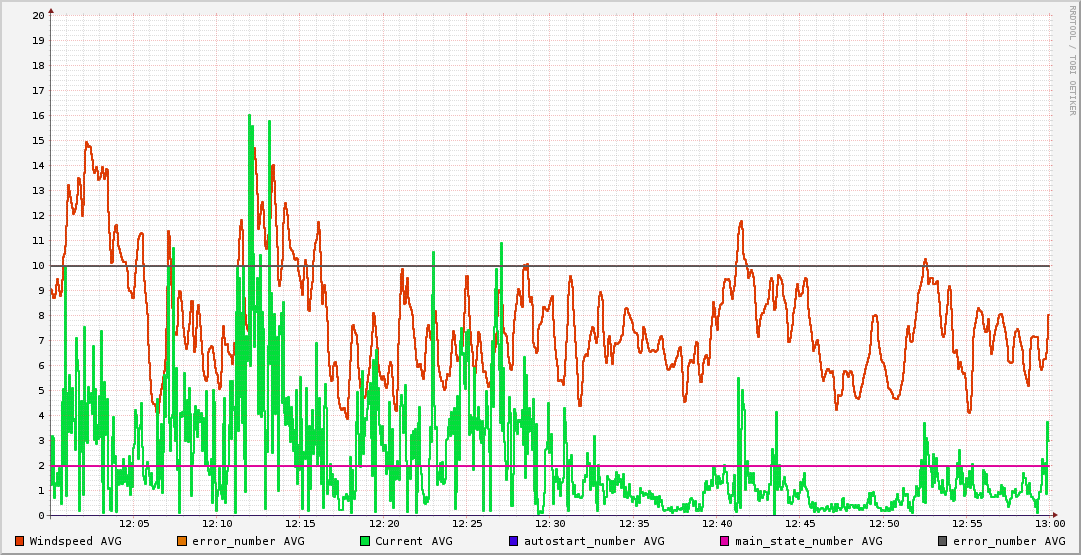Image resolution: width=1081 pixels, height=555 pixels.
Task: Click the 12:05 time axis label
Action: [134, 524]
